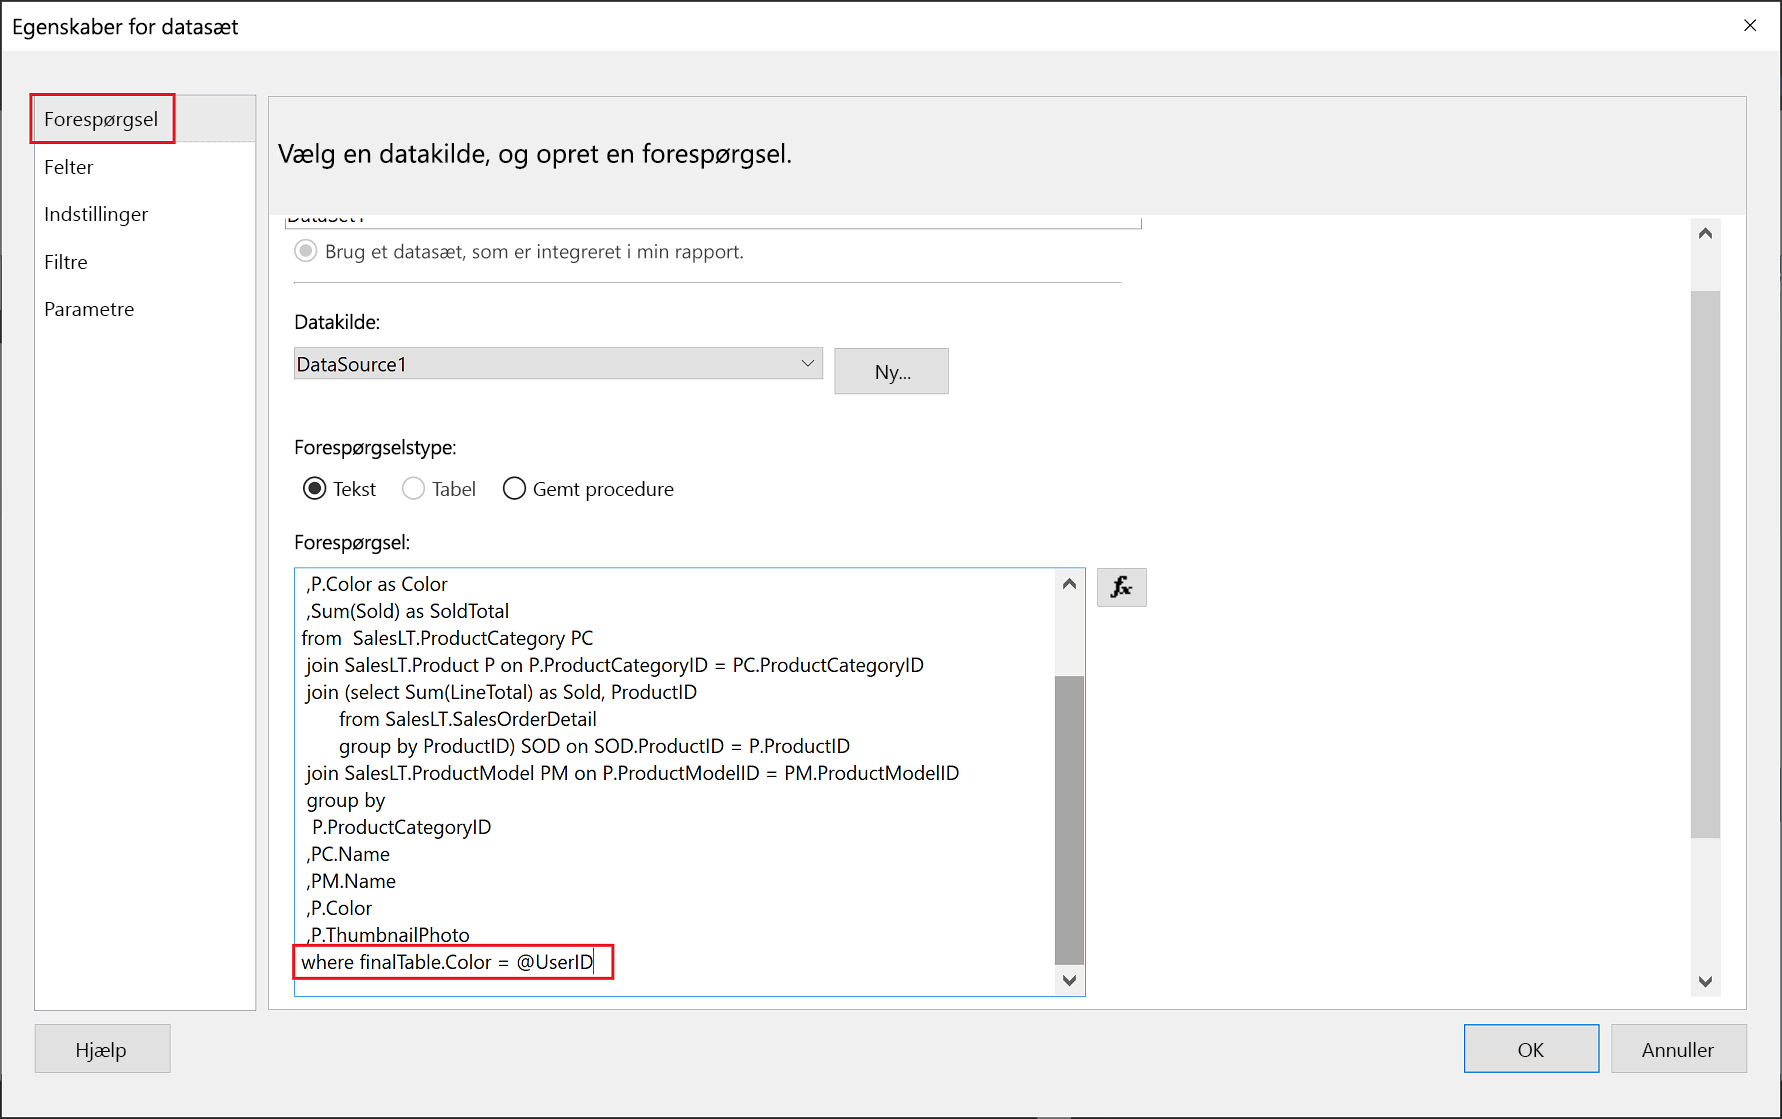This screenshot has width=1782, height=1119.
Task: Open the expression editor via fx icon
Action: (x=1121, y=587)
